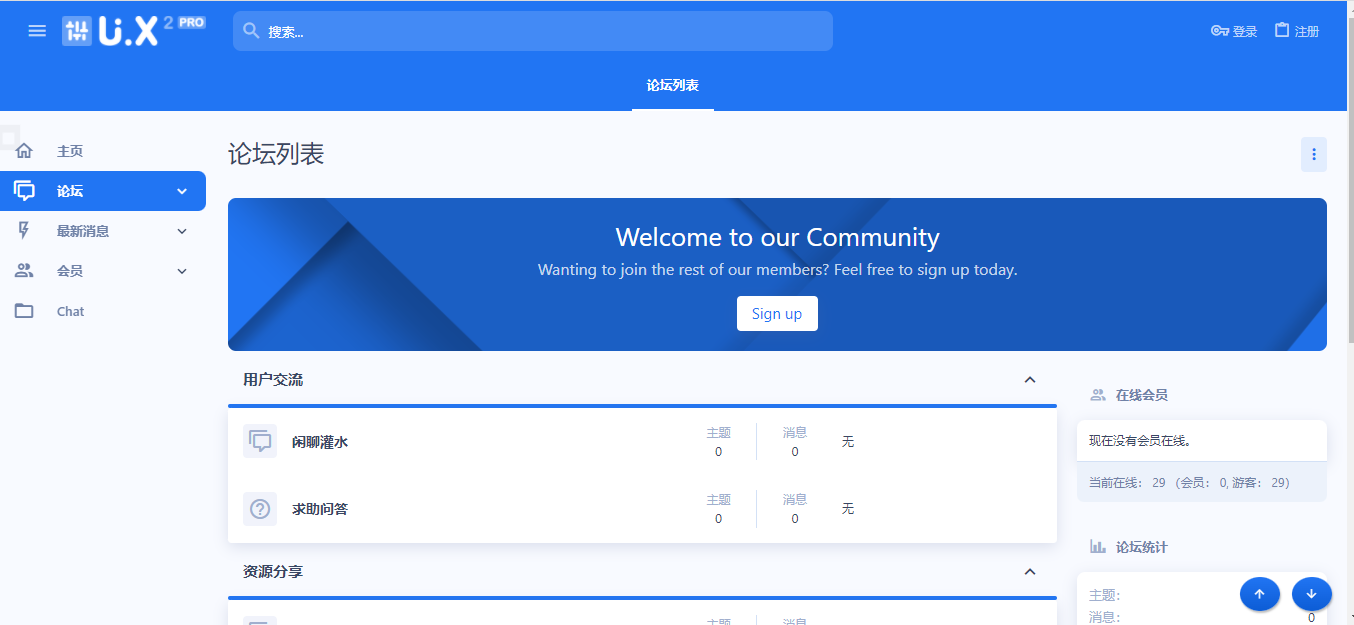Select the 论坛列表 tab
The image size is (1354, 625).
(x=673, y=86)
